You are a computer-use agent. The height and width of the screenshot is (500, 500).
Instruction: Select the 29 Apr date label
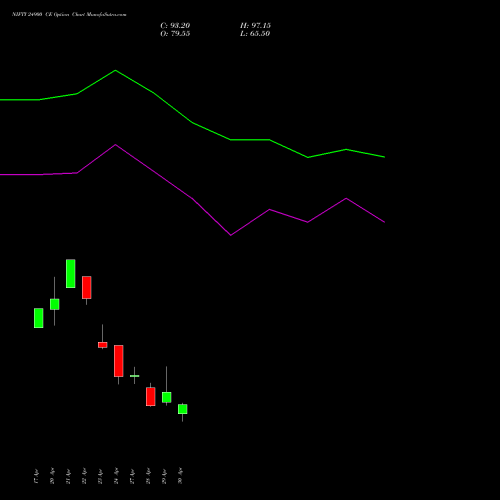point(164,476)
